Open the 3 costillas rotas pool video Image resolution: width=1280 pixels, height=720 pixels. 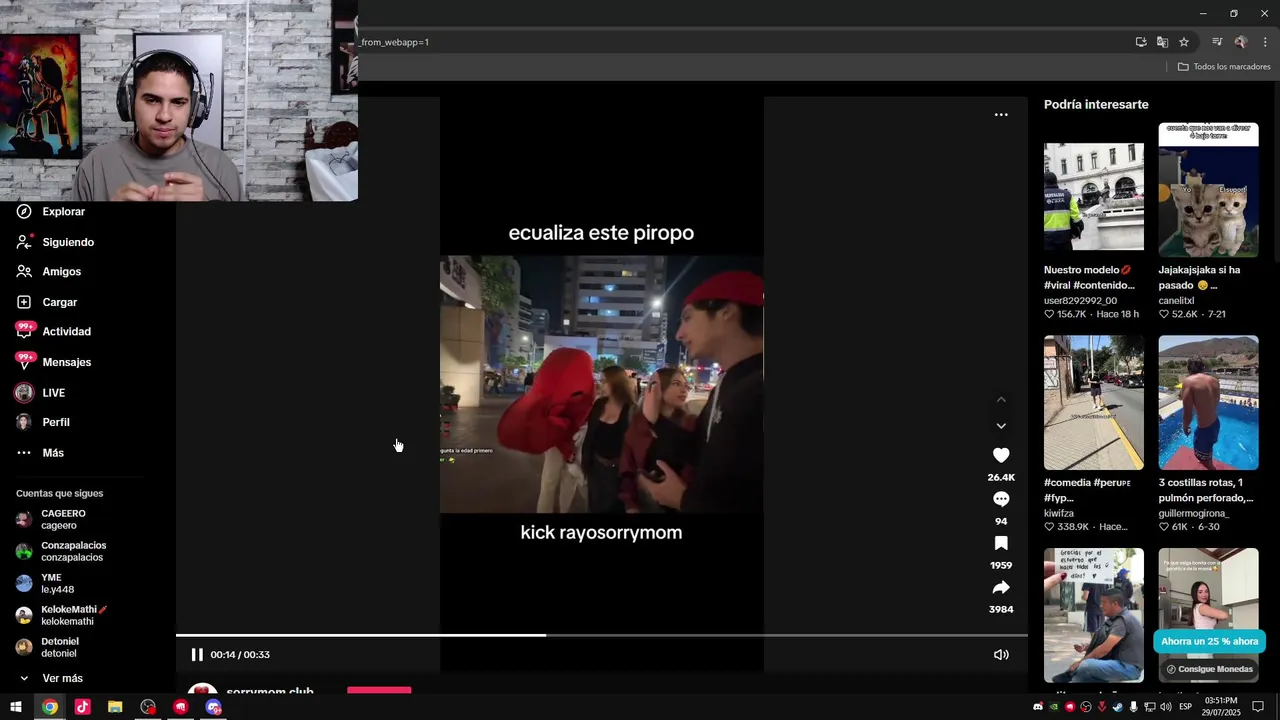(x=1208, y=403)
